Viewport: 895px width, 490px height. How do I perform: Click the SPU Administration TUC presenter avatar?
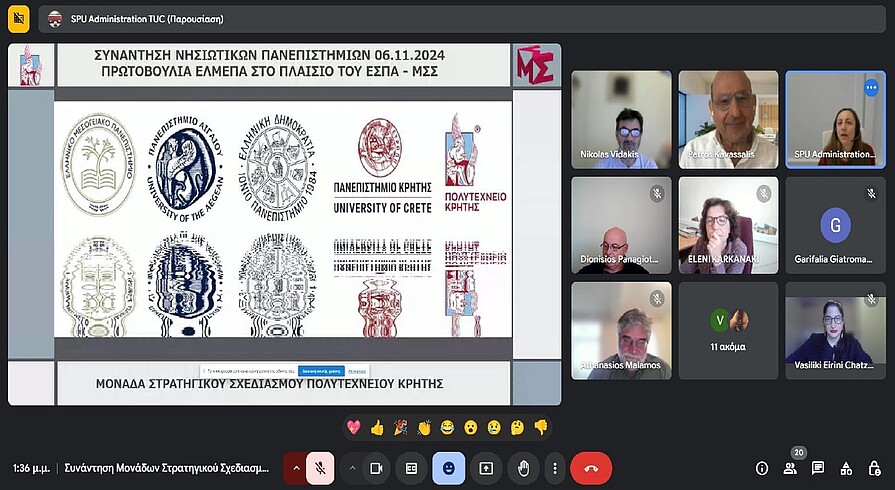pyautogui.click(x=55, y=19)
